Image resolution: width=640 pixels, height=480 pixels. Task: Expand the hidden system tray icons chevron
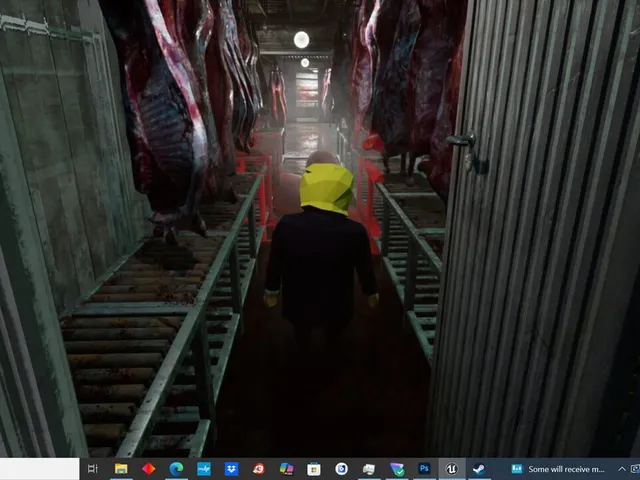tap(622, 469)
